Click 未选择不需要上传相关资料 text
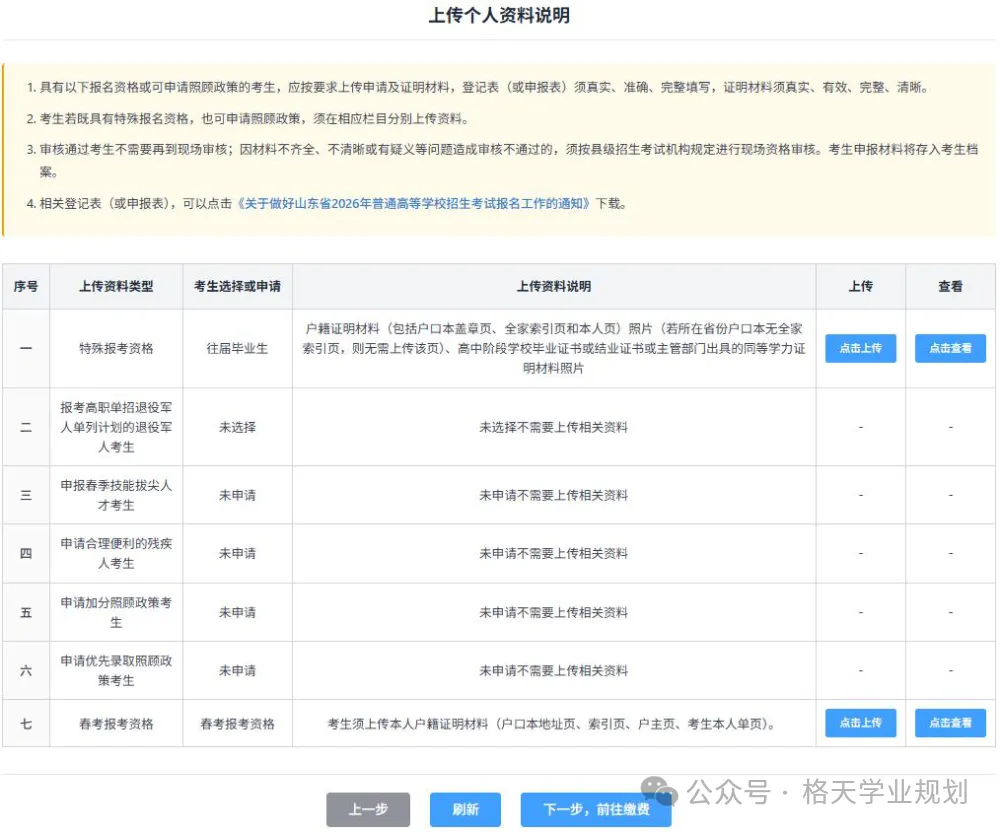 click(554, 427)
